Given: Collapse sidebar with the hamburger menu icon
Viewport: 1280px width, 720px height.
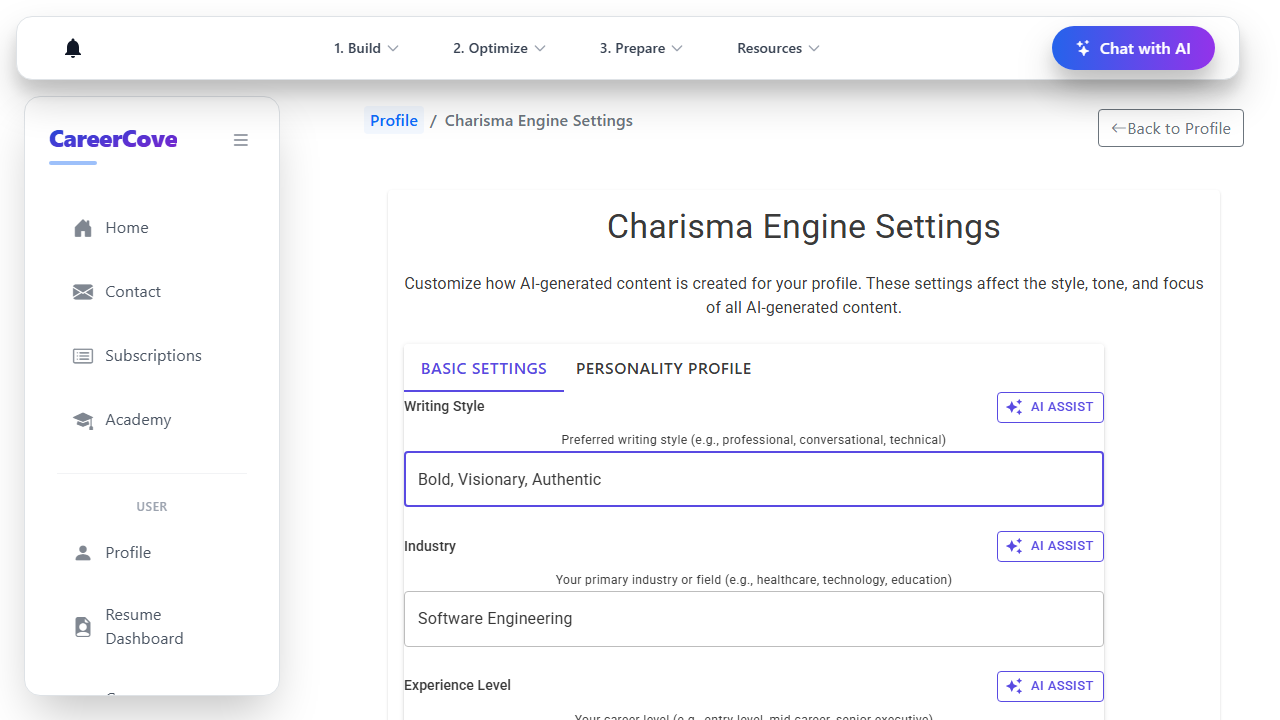Looking at the screenshot, I should (x=241, y=140).
